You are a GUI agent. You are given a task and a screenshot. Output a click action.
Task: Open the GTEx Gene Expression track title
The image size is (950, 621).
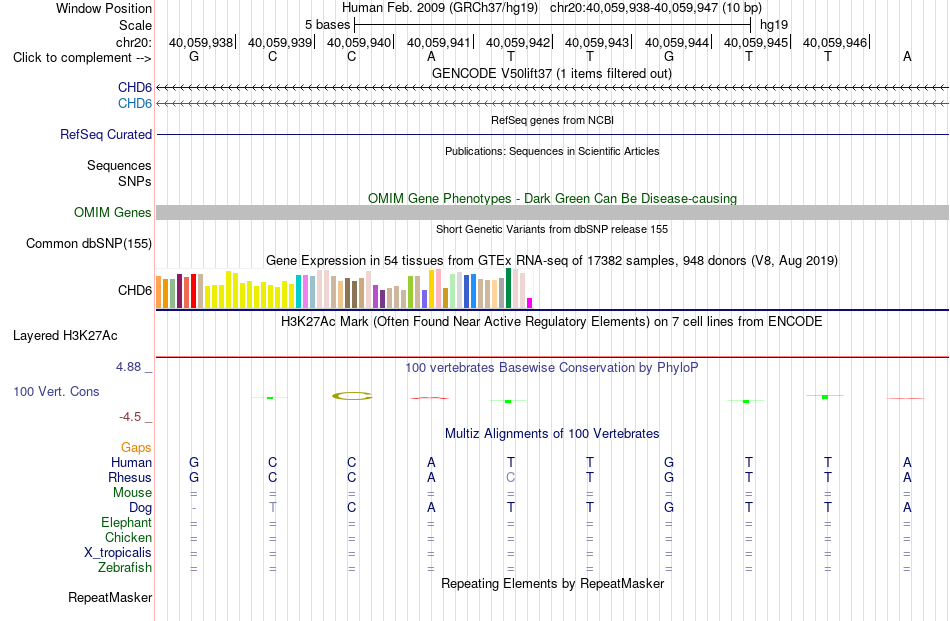pos(552,261)
